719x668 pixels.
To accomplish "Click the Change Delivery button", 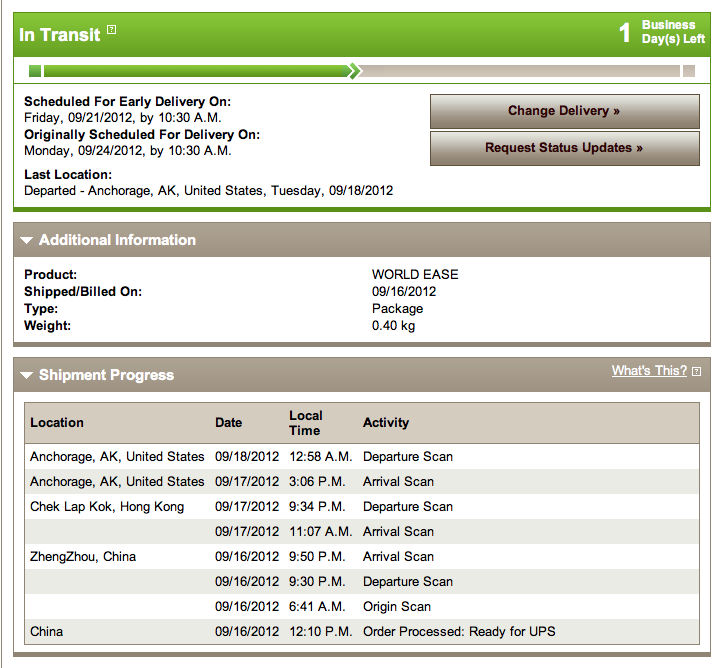I will tap(564, 111).
